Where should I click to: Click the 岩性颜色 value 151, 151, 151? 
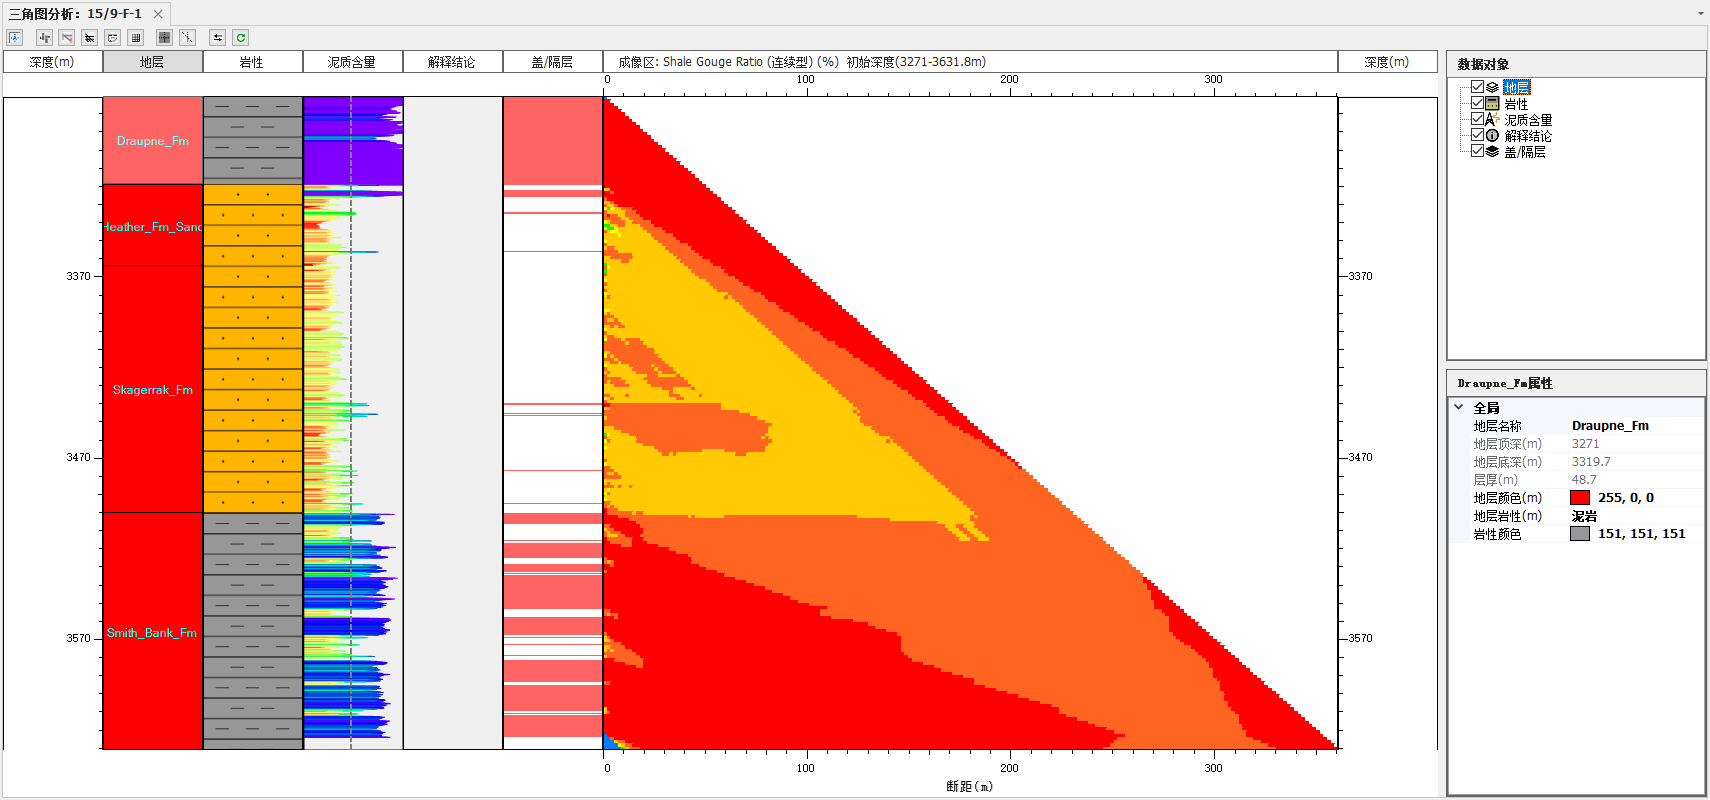pyautogui.click(x=1641, y=533)
